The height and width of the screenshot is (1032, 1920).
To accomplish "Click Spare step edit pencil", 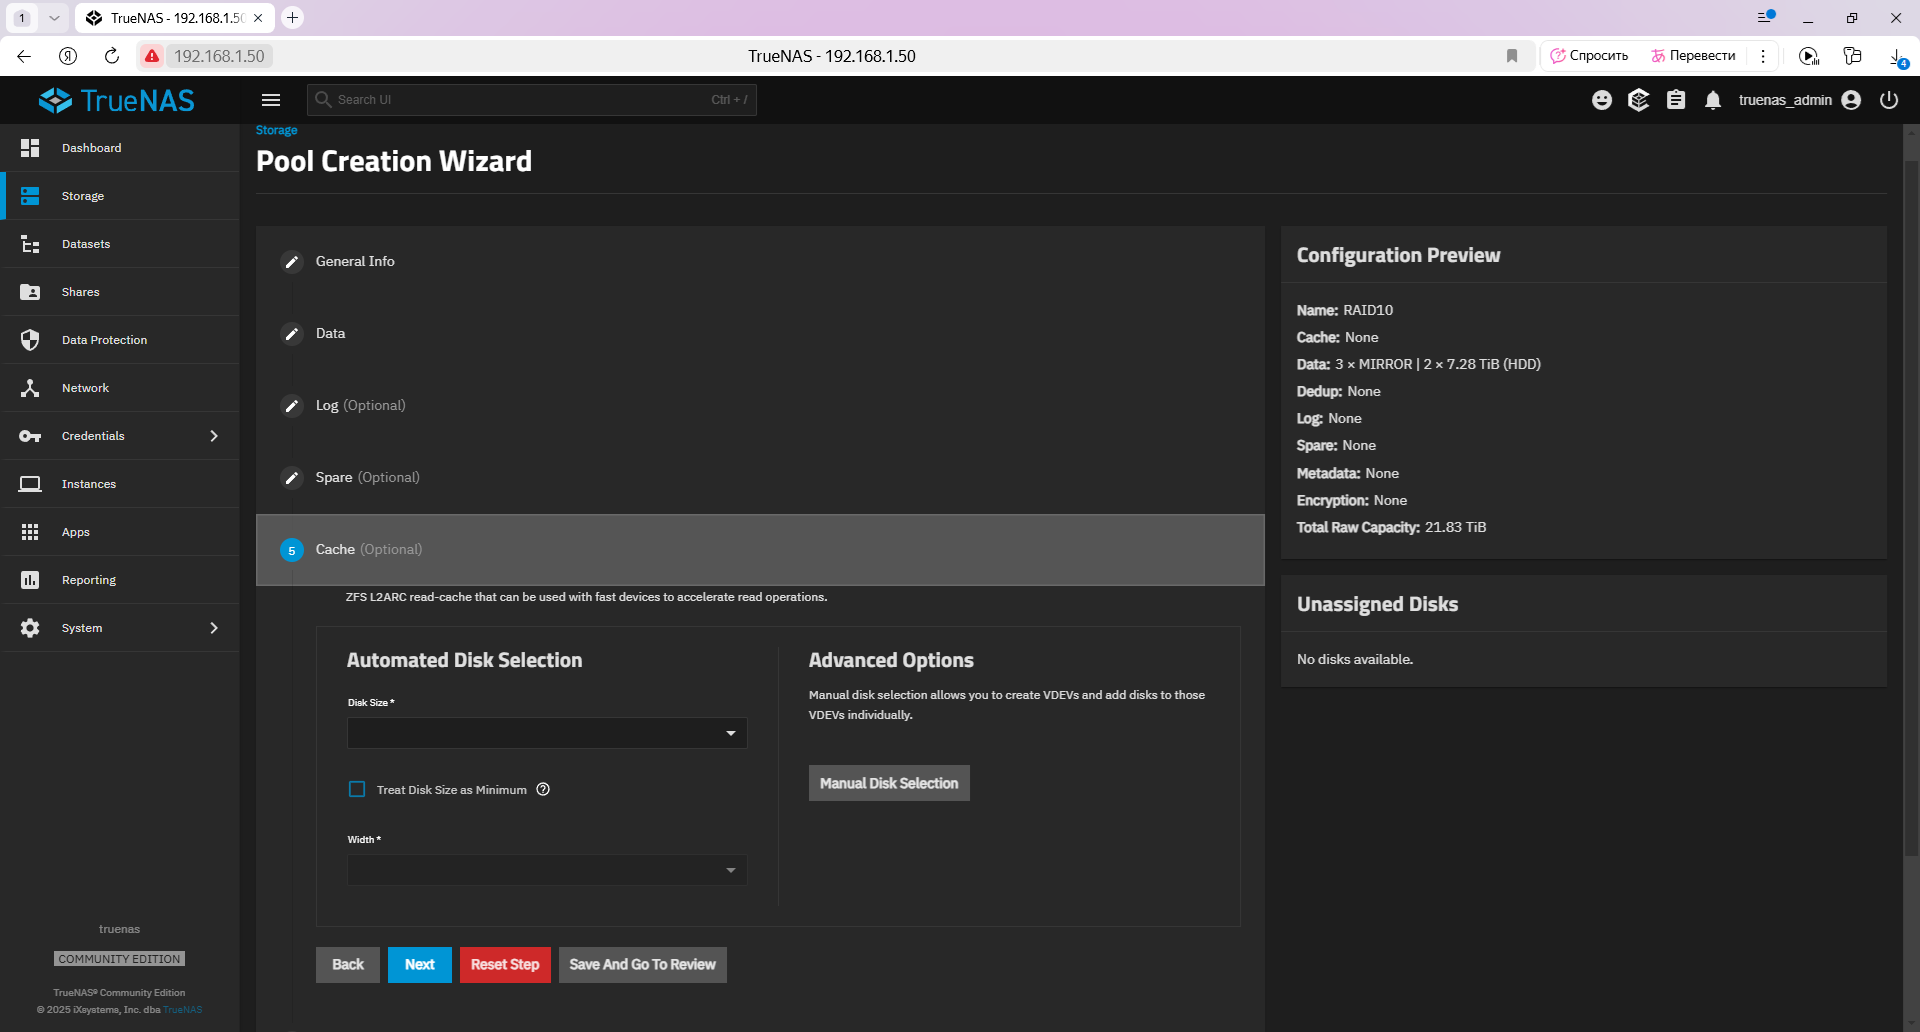I will coord(292,478).
